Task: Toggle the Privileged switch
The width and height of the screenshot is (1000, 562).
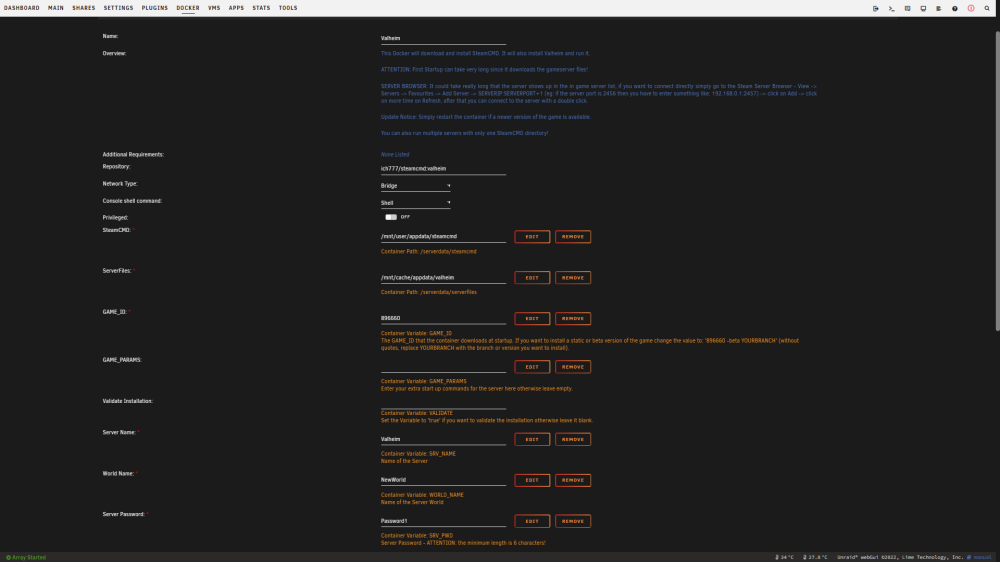Action: 391,217
